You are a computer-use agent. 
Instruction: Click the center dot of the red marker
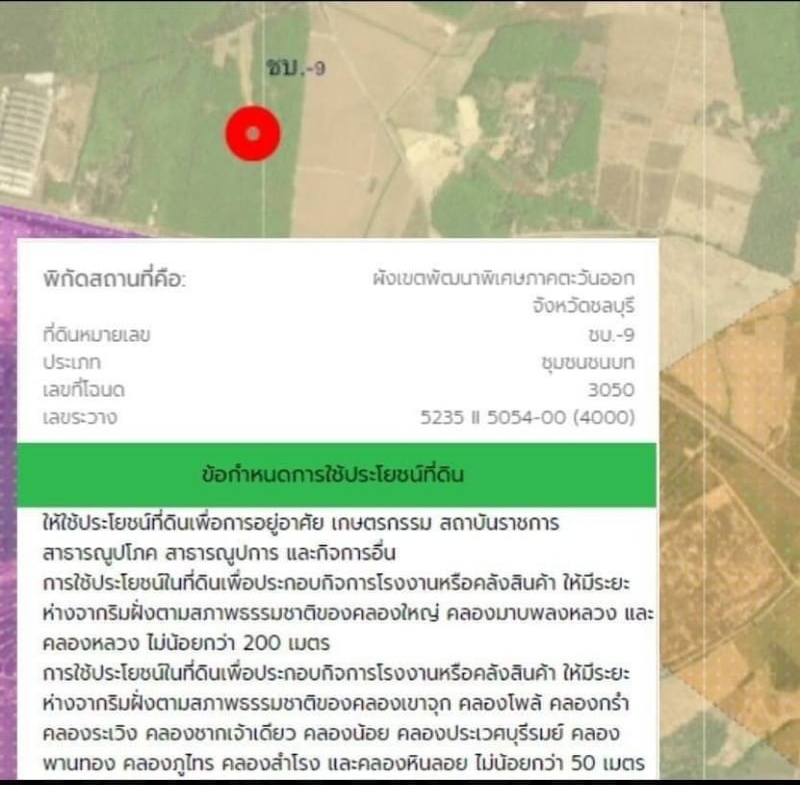(x=253, y=134)
